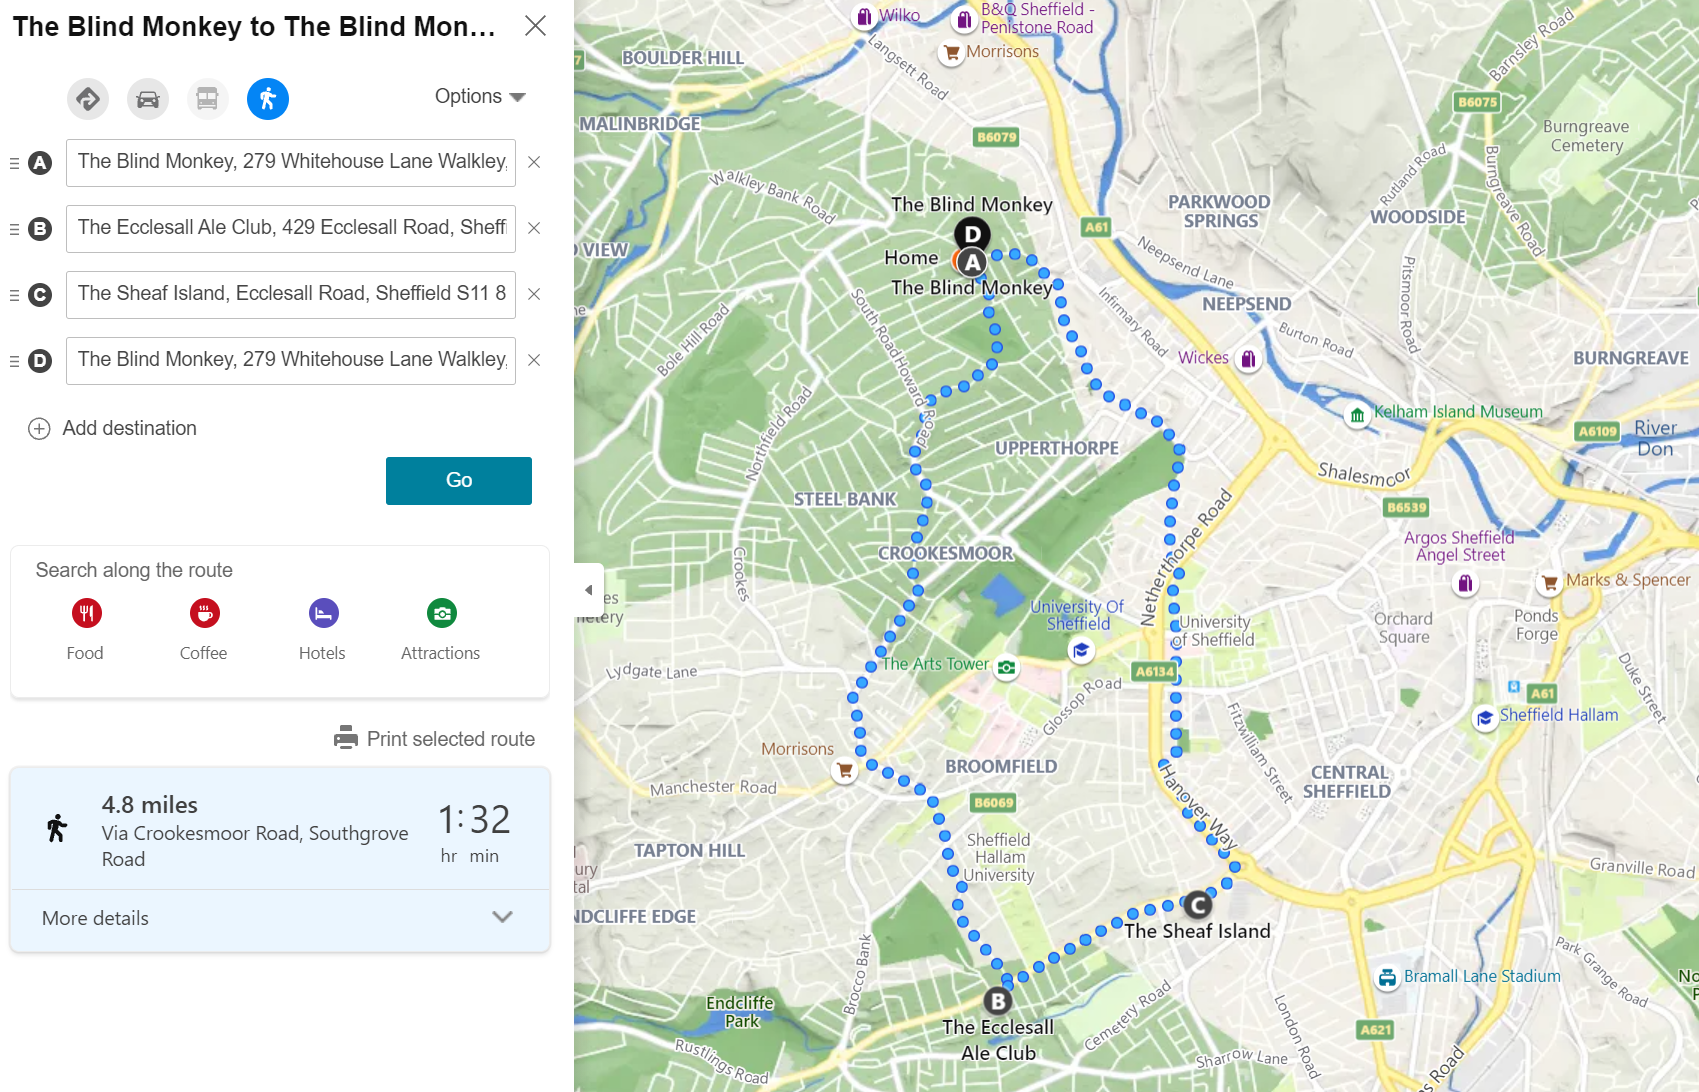The image size is (1699, 1092).
Task: Click Print selected route
Action: click(x=434, y=739)
